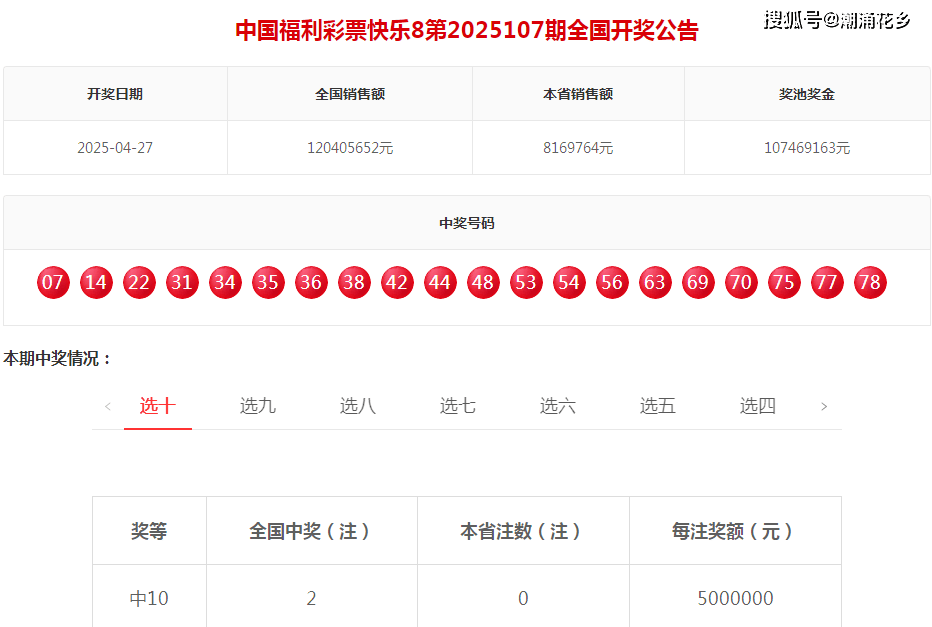Image resolution: width=932 pixels, height=627 pixels.
Task: Select red ball number 77
Action: click(827, 282)
